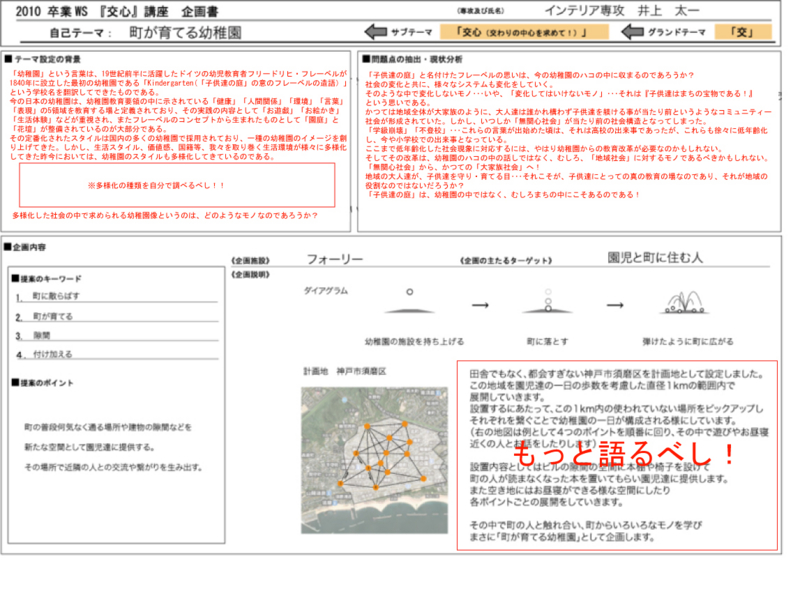Viewport: 800px width, 591px height.
Task: Click keyword 1. 町に散らばす
Action: pos(47,297)
